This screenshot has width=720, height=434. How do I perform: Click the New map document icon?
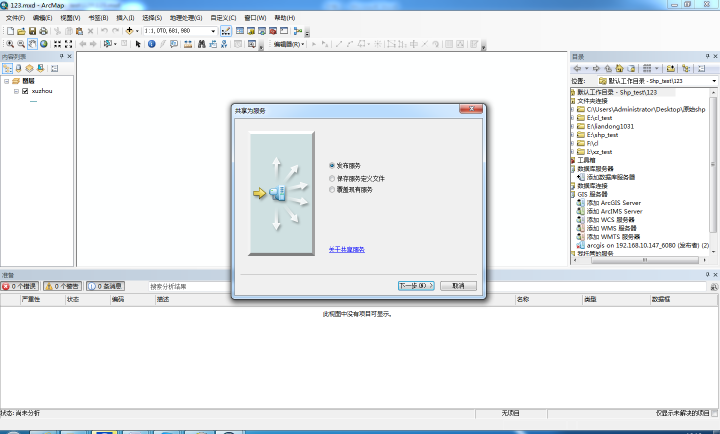10,31
